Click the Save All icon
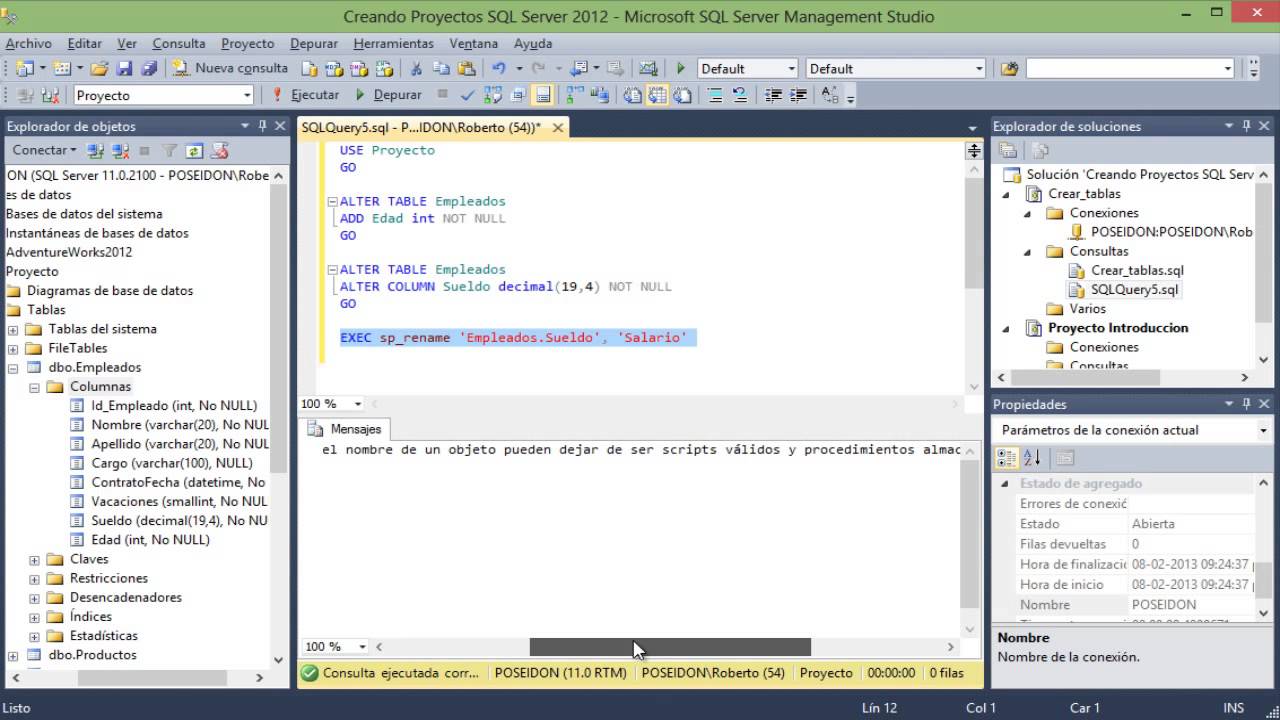 pyautogui.click(x=149, y=68)
